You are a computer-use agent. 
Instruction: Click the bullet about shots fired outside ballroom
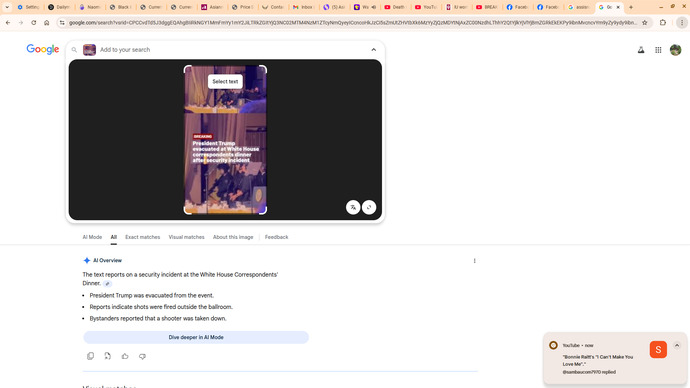pos(161,307)
